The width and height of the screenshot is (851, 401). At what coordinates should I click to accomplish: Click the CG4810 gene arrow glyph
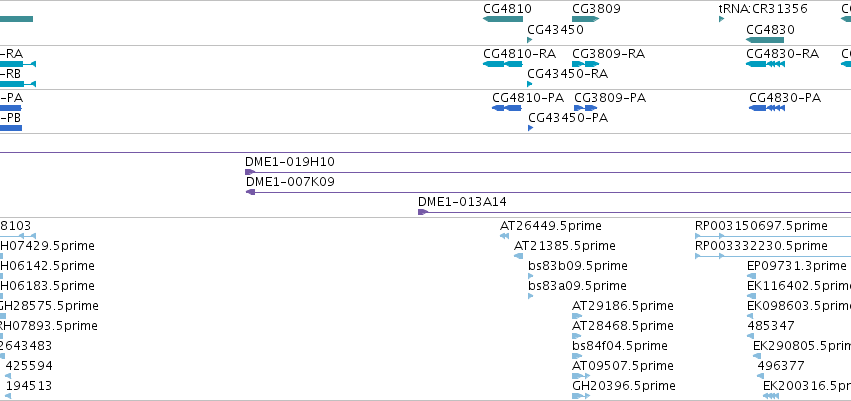coord(503,19)
